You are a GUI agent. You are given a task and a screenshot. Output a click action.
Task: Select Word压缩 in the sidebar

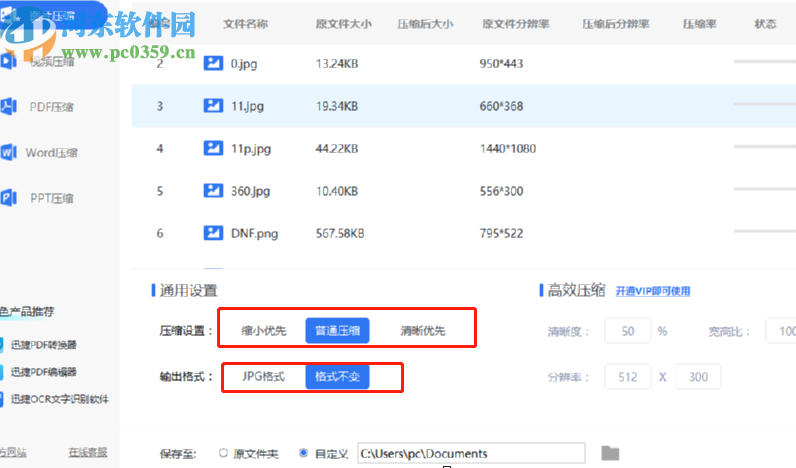coord(51,153)
